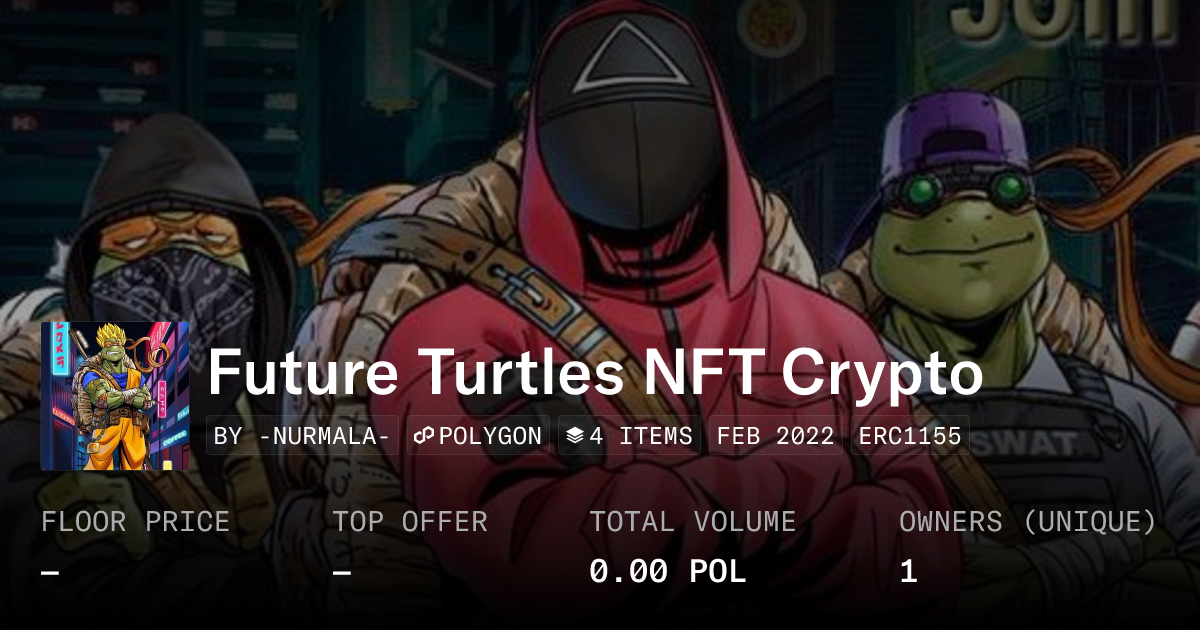Click the top offer dash value
1200x630 pixels.
coord(342,572)
